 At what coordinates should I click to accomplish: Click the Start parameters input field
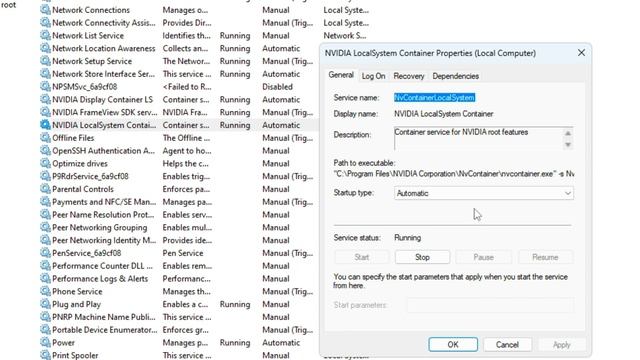click(x=490, y=305)
